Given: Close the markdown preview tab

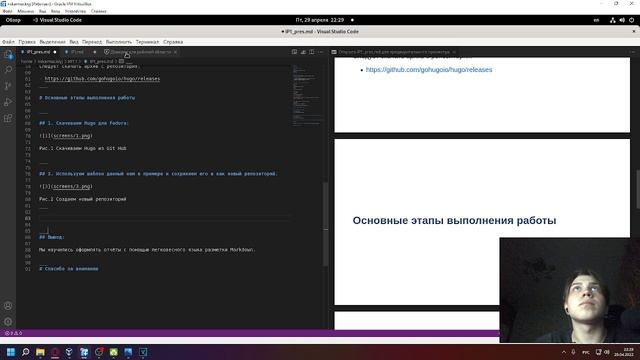Looking at the screenshot, I should click(454, 52).
